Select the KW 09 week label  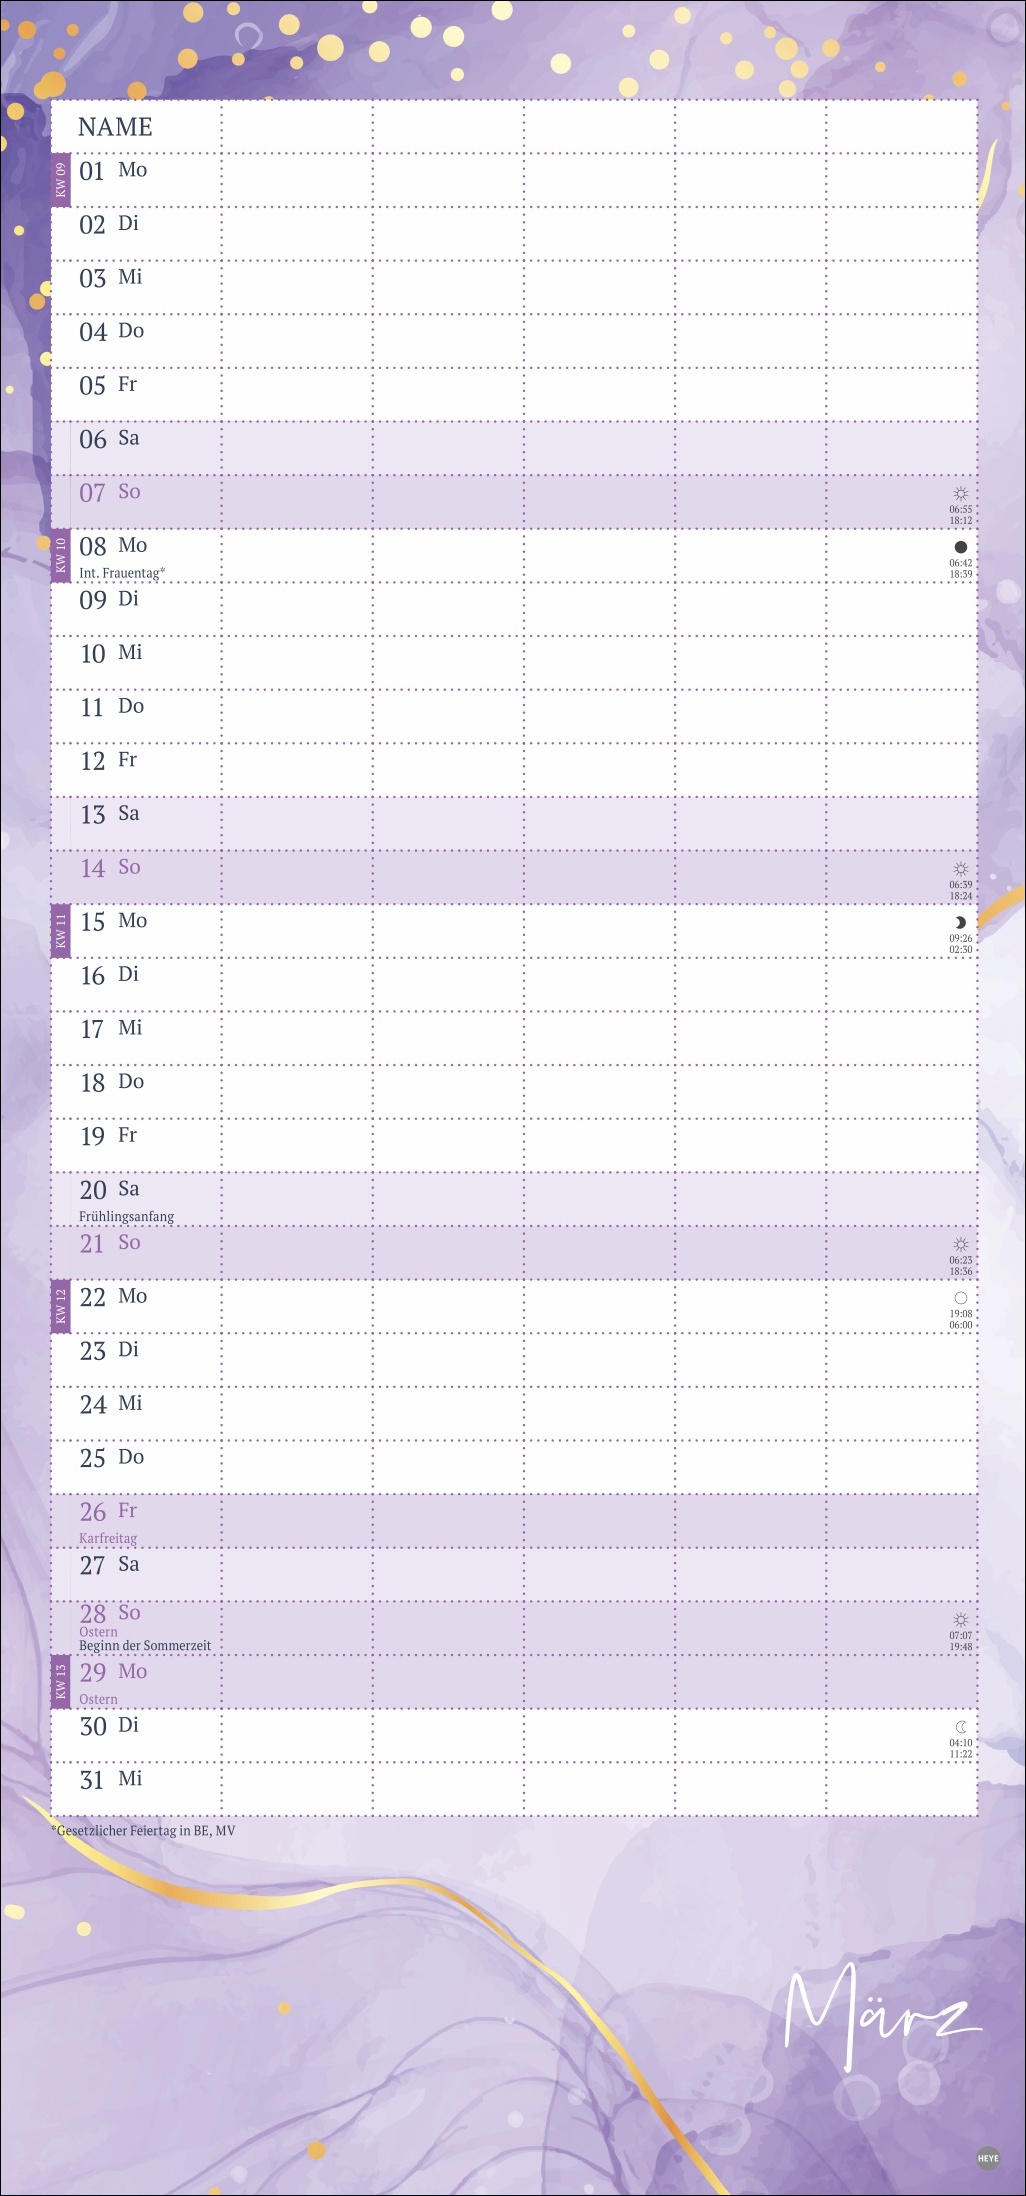click(x=60, y=180)
